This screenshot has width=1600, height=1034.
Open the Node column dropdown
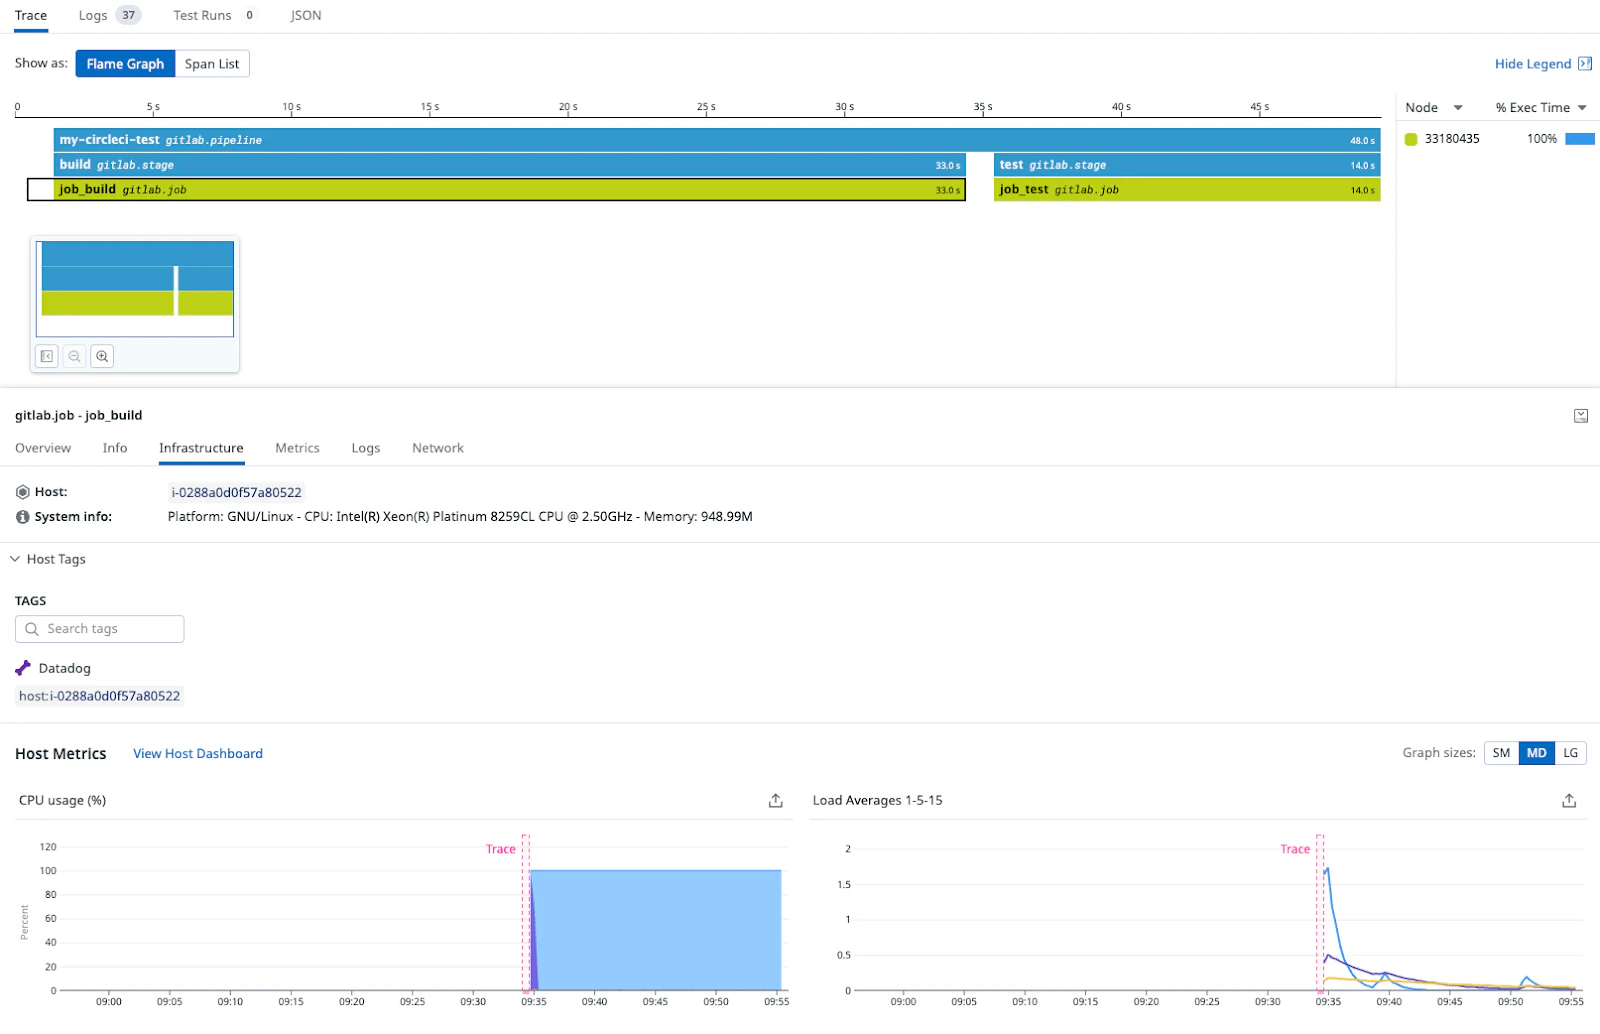tap(1458, 108)
